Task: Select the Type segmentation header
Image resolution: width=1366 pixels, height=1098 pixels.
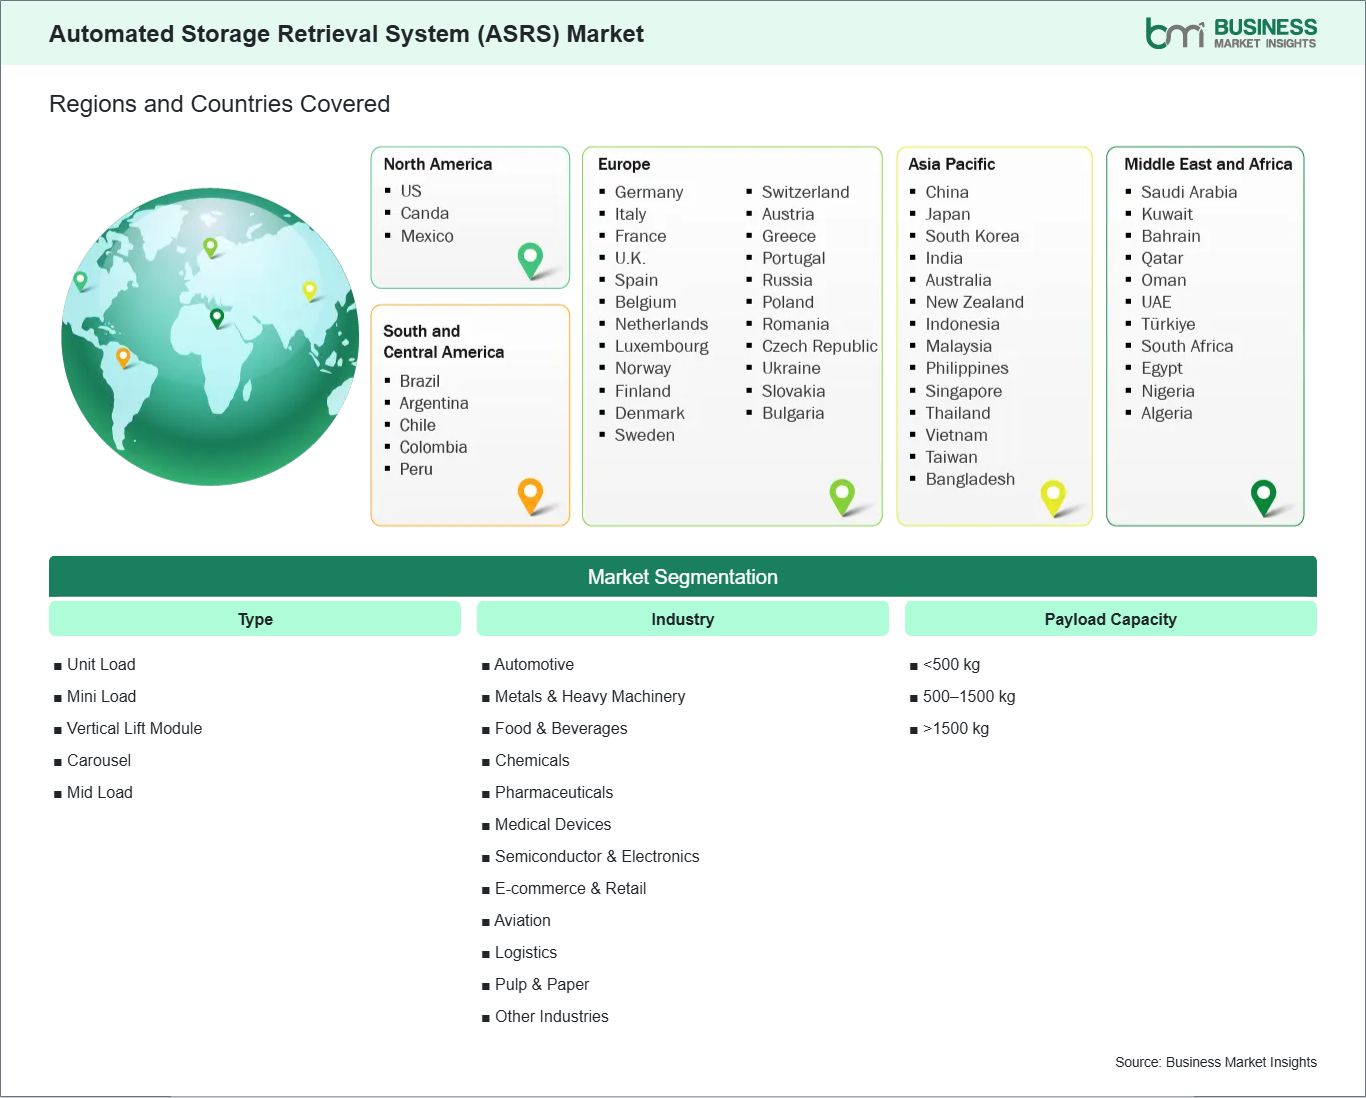Action: [255, 619]
